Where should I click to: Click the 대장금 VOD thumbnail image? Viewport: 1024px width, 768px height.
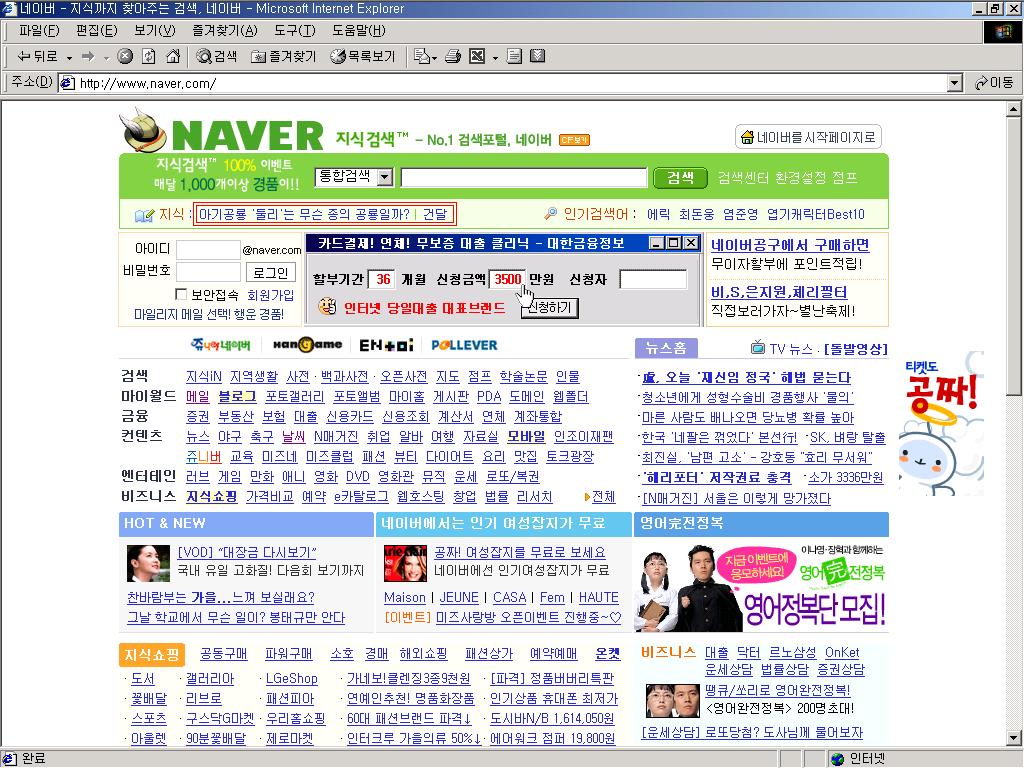(x=148, y=564)
